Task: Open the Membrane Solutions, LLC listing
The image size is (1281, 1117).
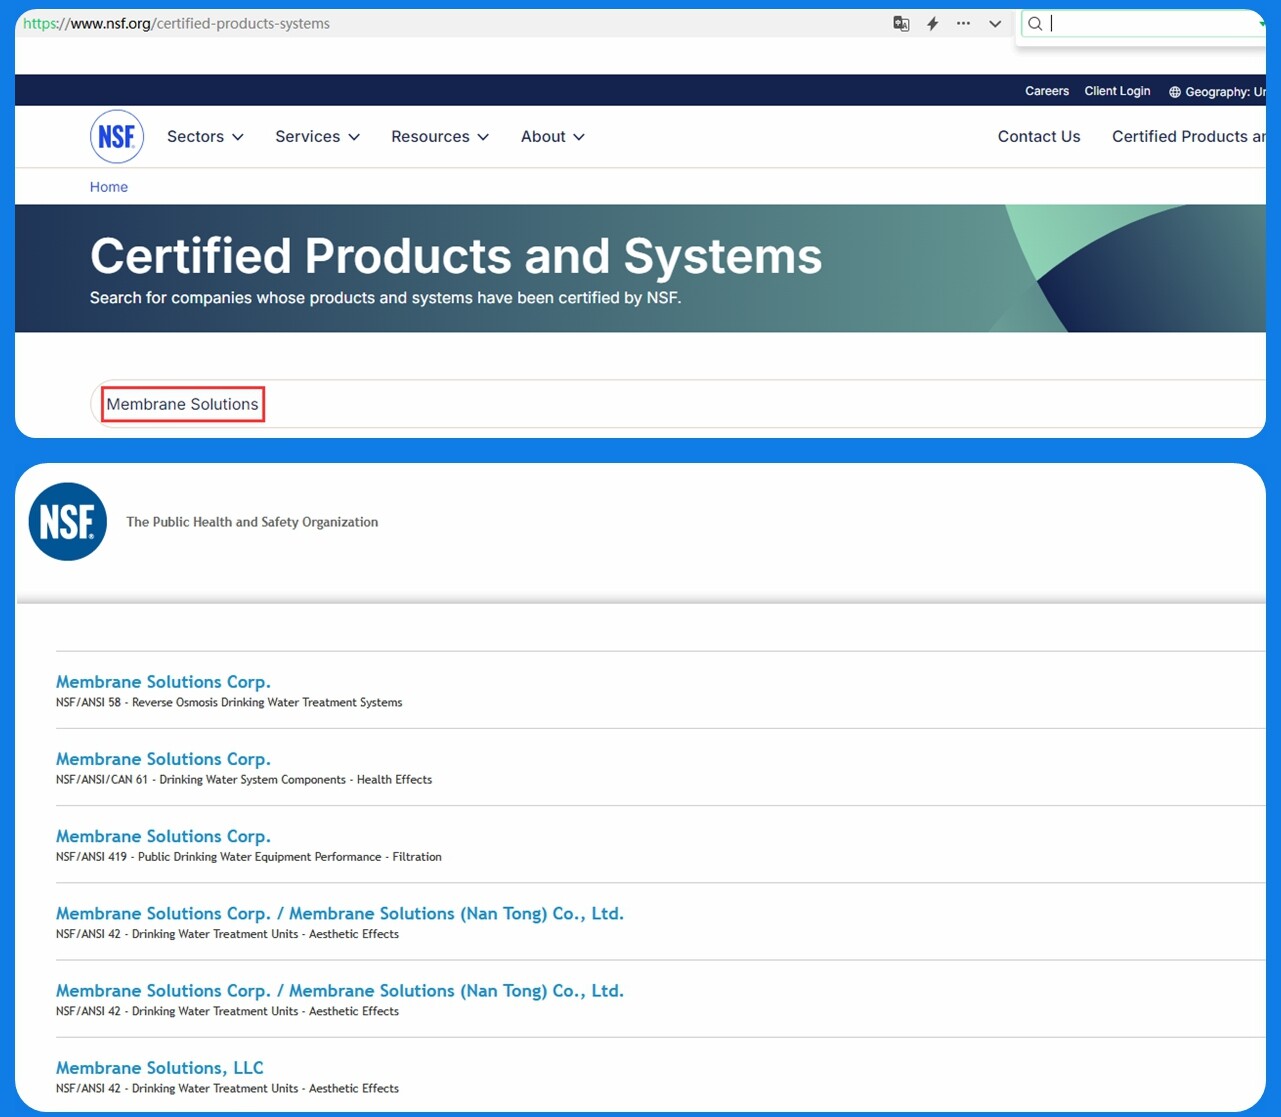Action: tap(160, 1068)
